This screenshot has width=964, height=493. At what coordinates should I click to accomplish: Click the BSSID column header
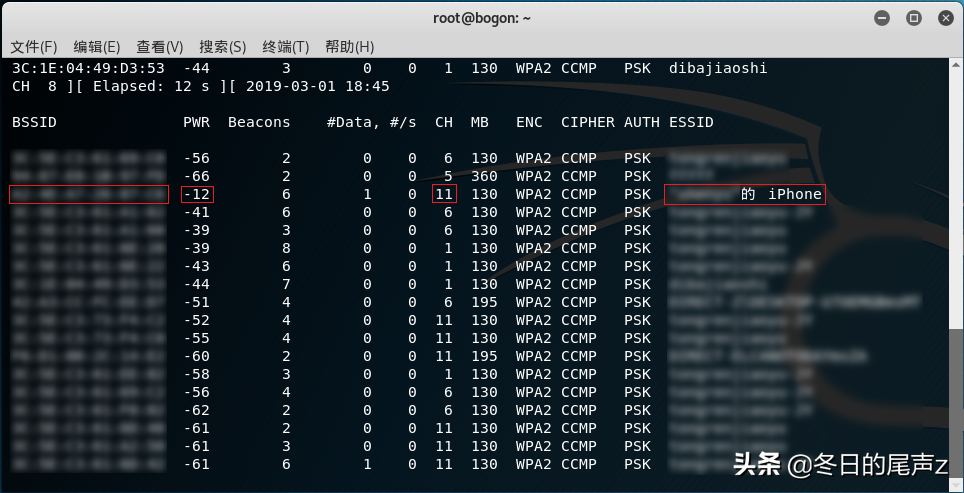34,122
